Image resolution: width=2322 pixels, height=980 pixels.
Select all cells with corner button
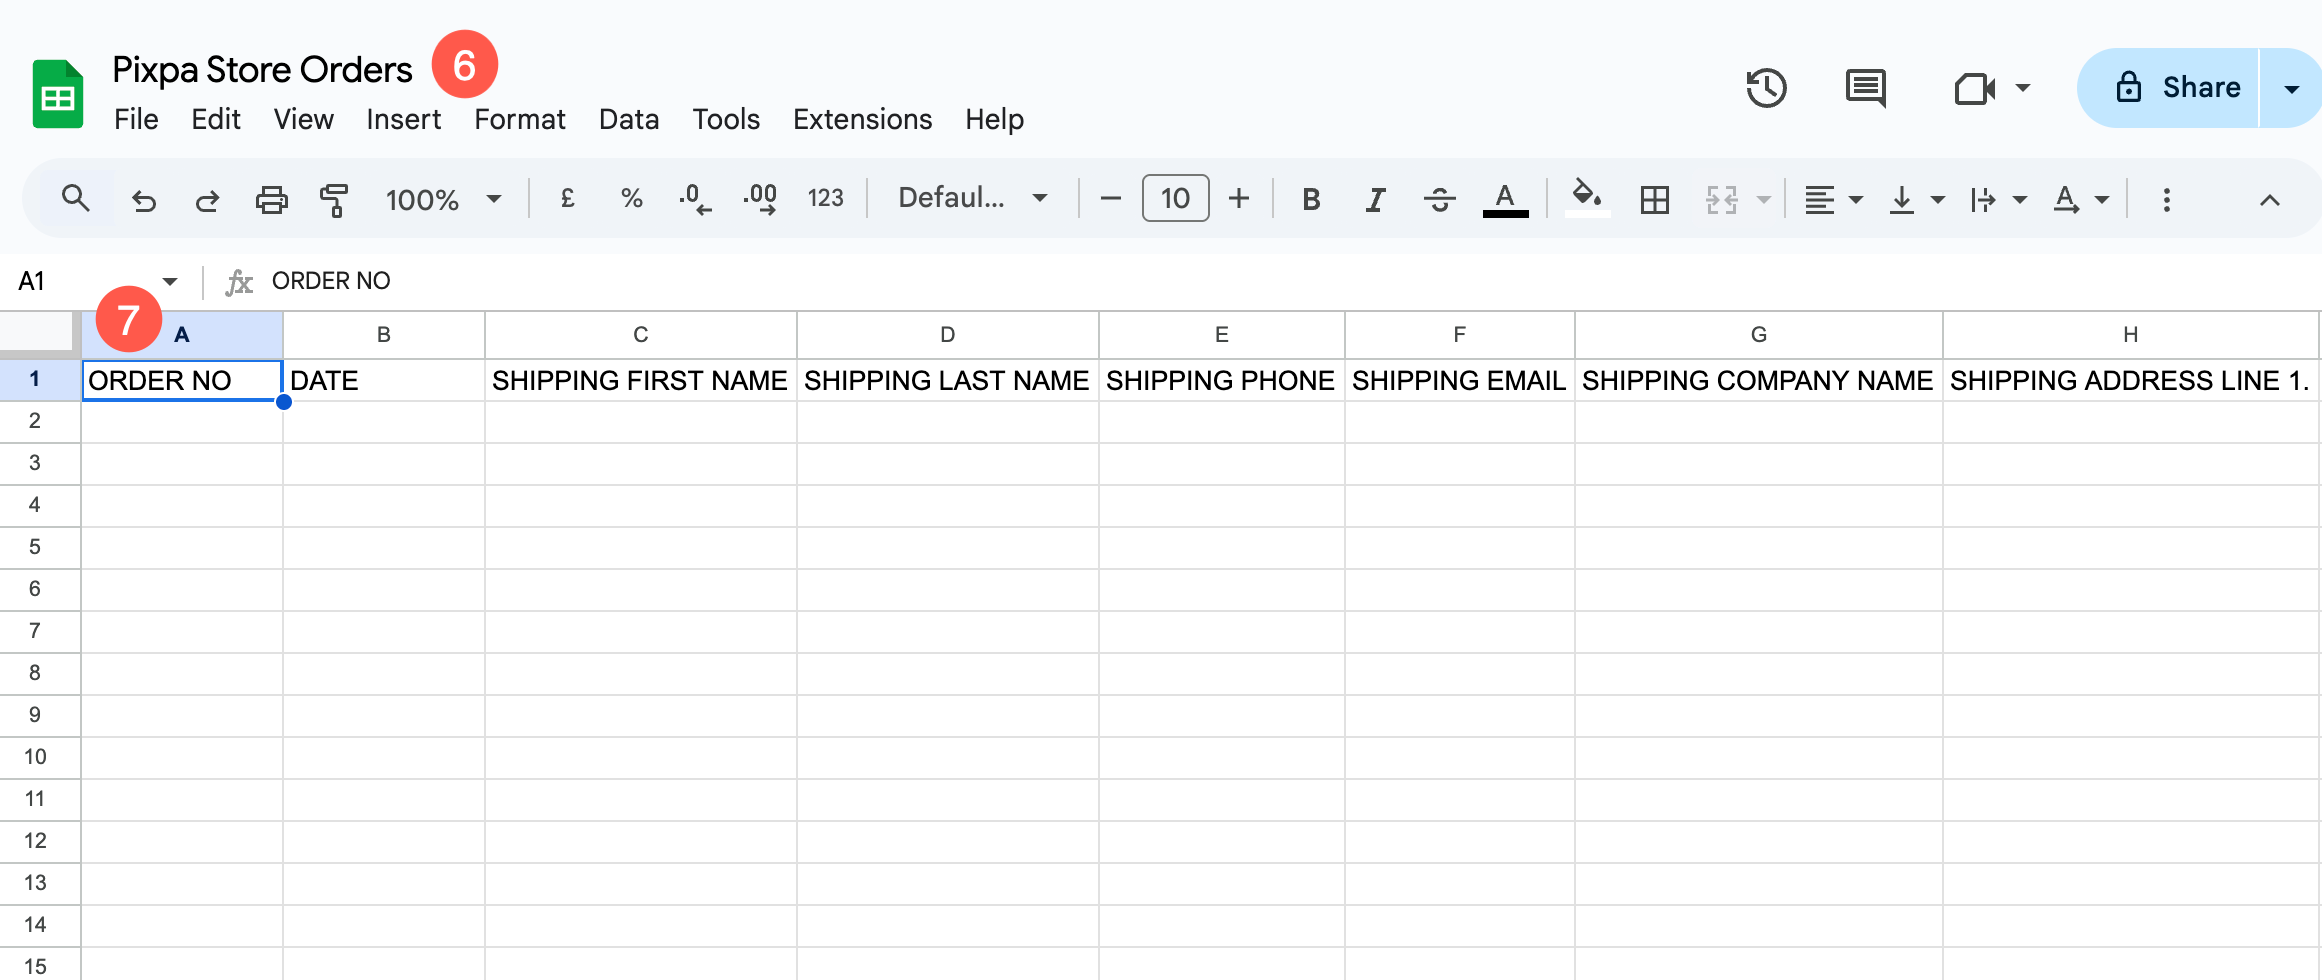pos(39,333)
